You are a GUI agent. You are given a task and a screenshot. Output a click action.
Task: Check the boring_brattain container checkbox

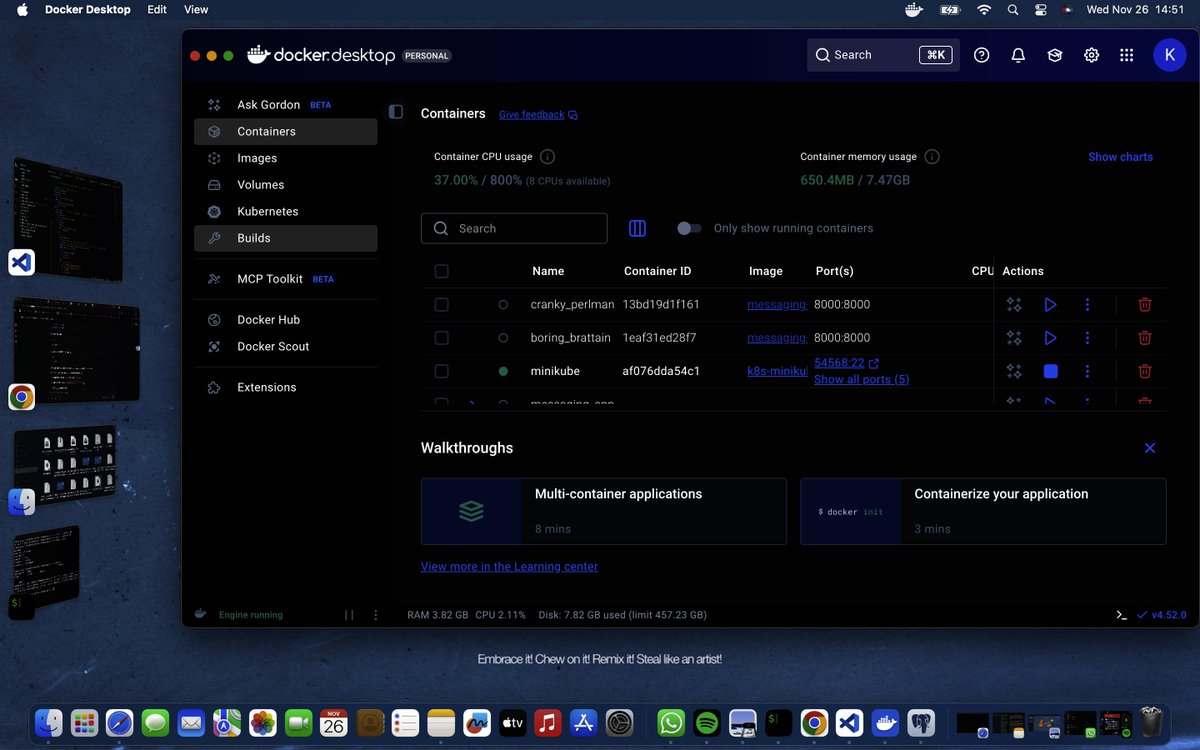[442, 338]
